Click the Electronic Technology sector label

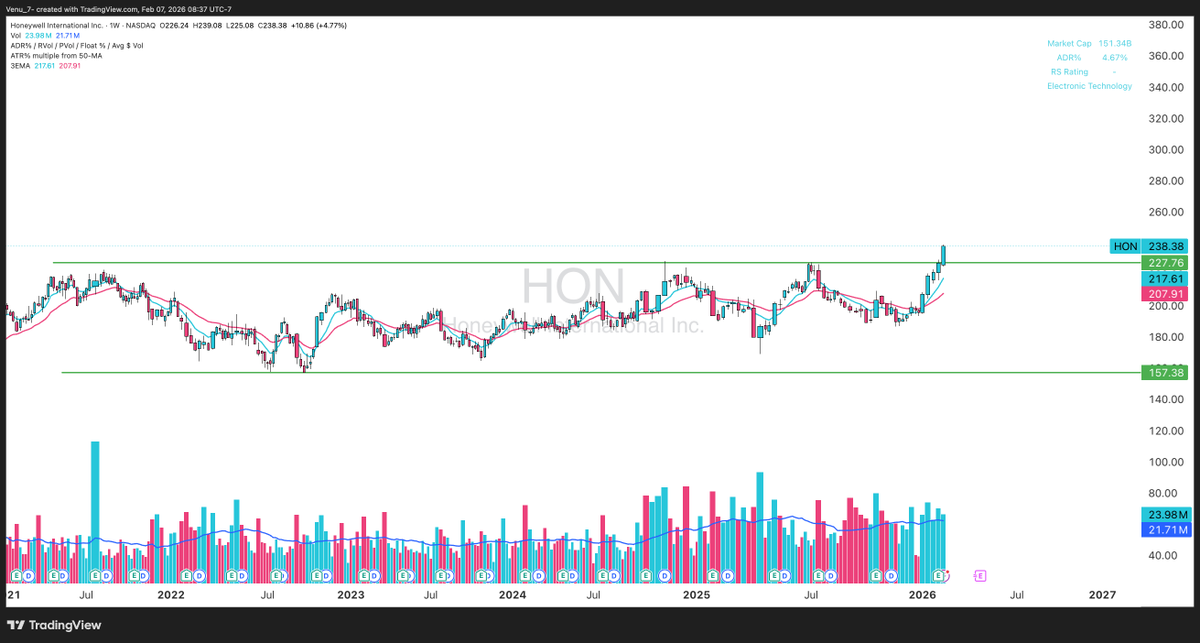[1089, 86]
